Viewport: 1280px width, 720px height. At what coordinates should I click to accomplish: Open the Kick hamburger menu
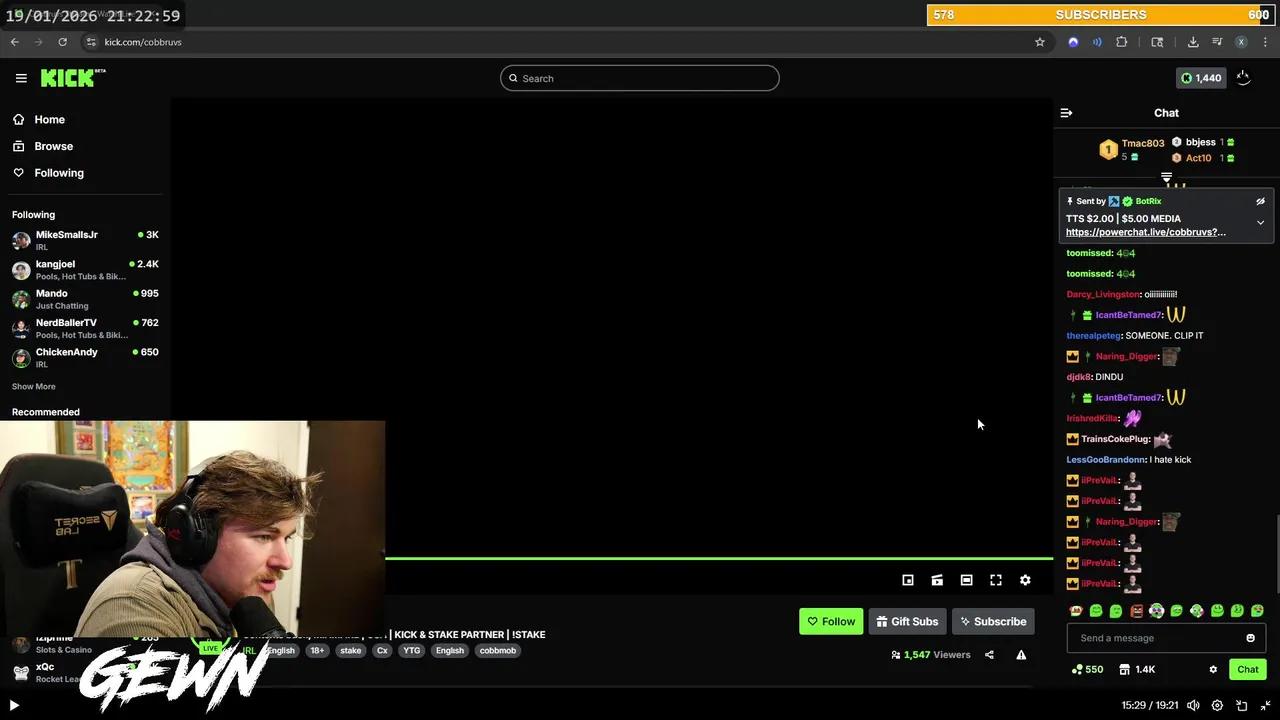pos(21,78)
